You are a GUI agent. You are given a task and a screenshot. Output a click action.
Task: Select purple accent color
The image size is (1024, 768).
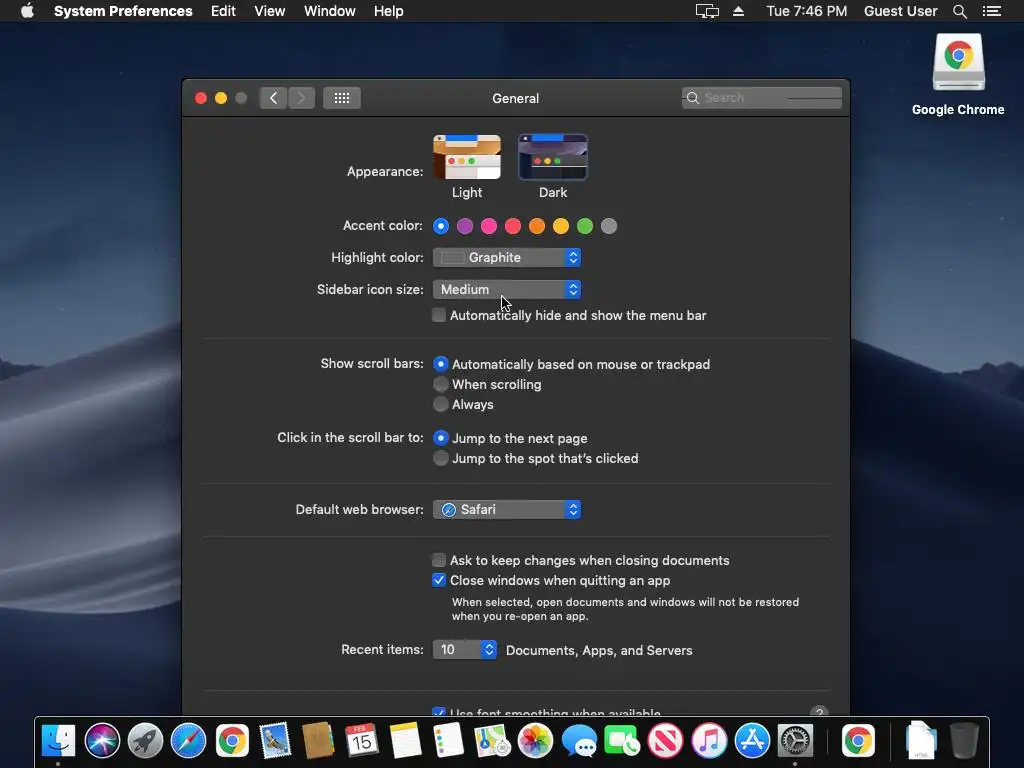[x=465, y=226]
